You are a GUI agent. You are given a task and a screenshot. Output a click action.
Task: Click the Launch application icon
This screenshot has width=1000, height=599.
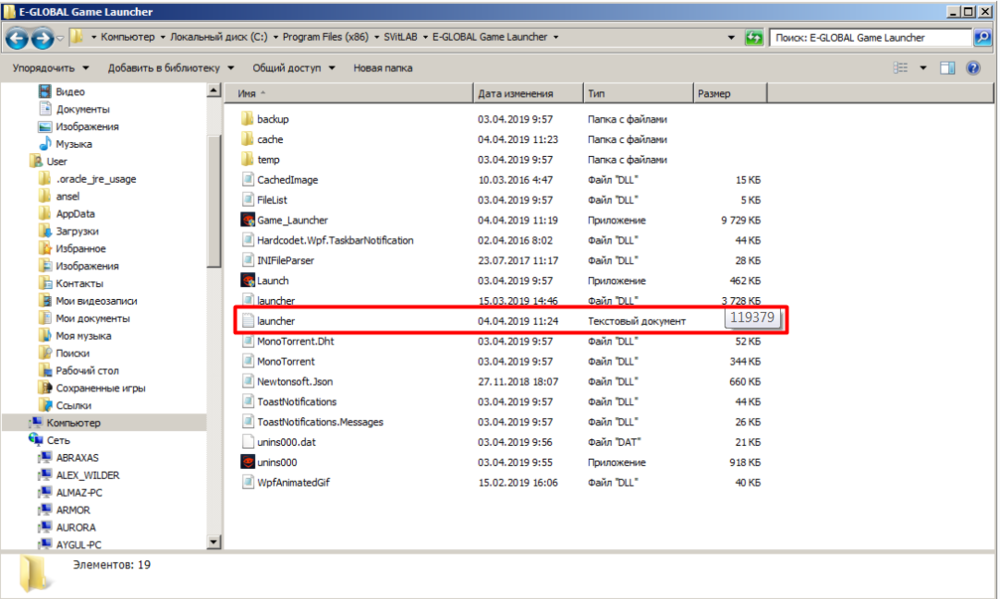[x=249, y=281]
